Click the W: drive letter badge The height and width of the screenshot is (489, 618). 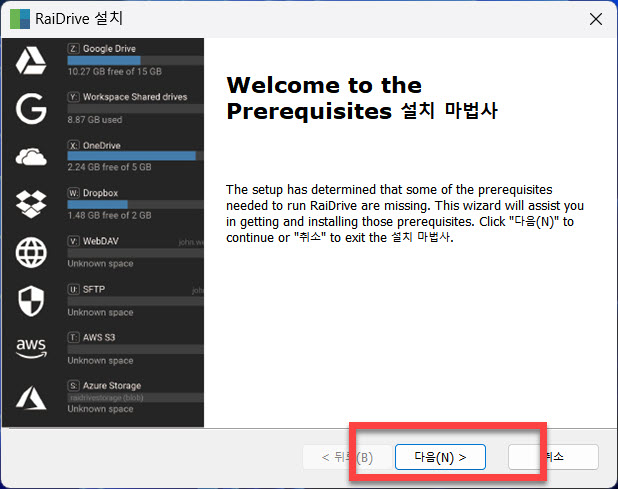click(73, 193)
